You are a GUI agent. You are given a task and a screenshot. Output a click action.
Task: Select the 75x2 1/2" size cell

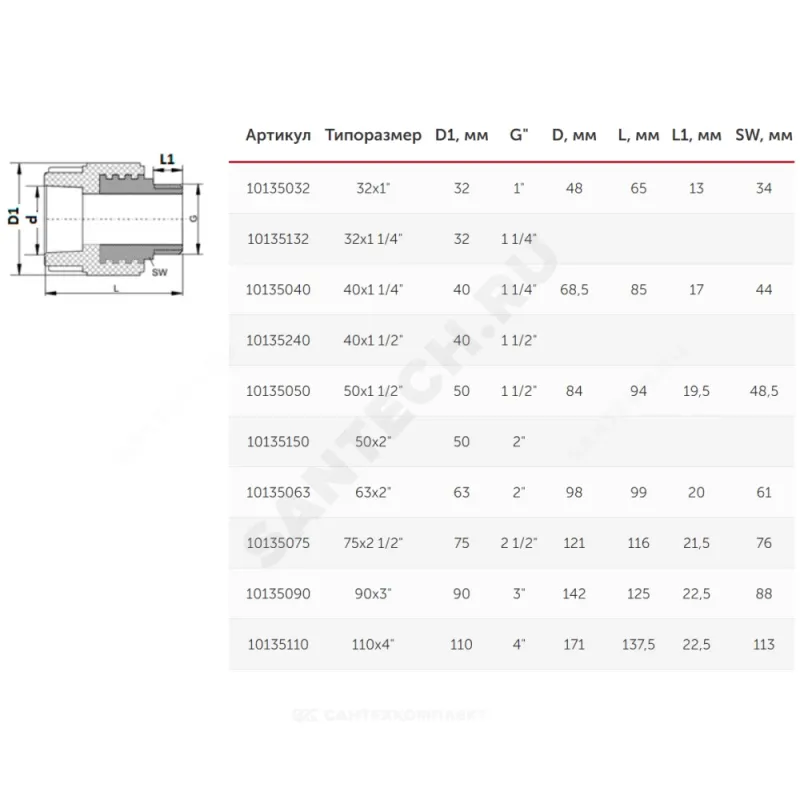[373, 543]
